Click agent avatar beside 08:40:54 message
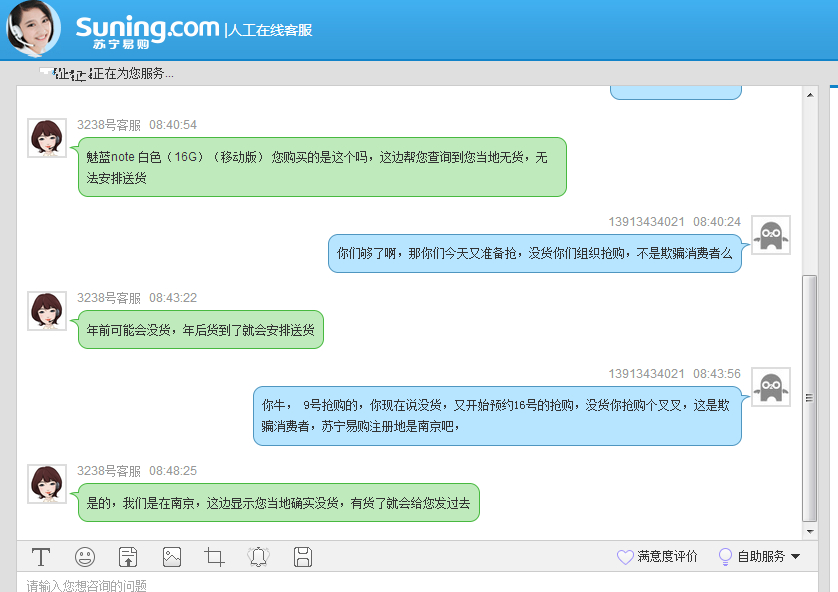 click(47, 138)
